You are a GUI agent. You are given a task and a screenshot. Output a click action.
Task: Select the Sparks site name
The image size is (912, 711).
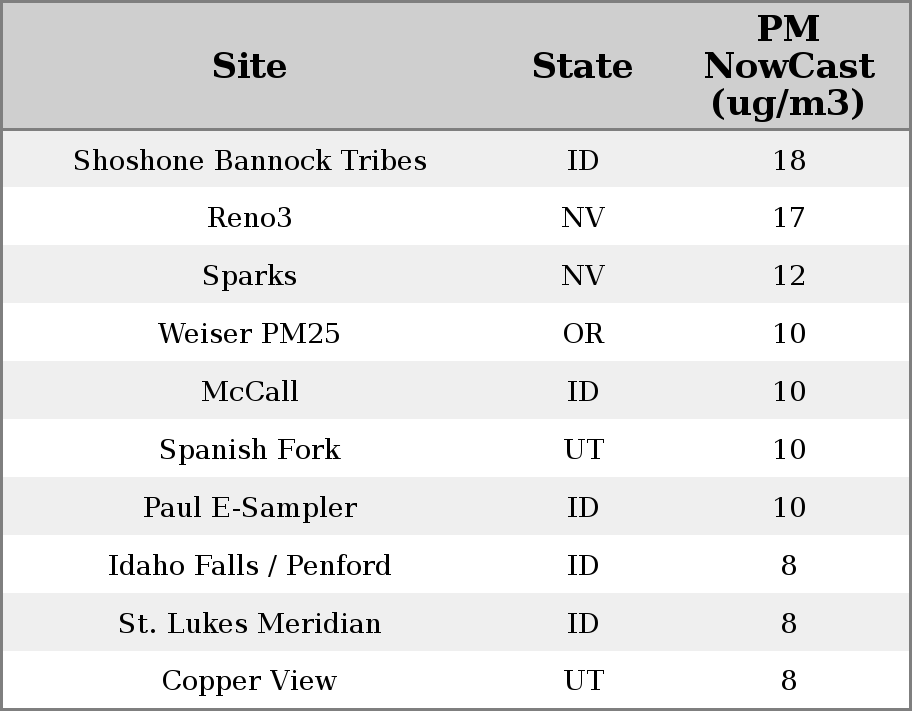[249, 276]
